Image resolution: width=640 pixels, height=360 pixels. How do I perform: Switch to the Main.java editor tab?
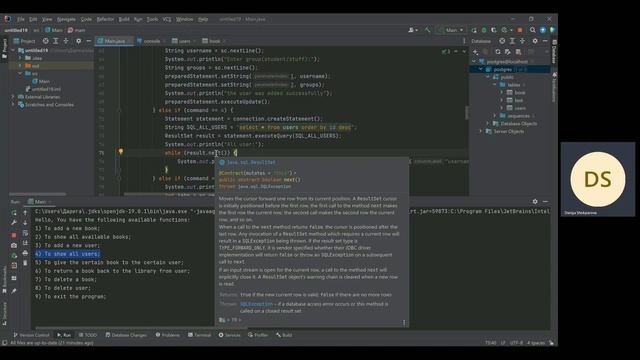click(x=114, y=41)
